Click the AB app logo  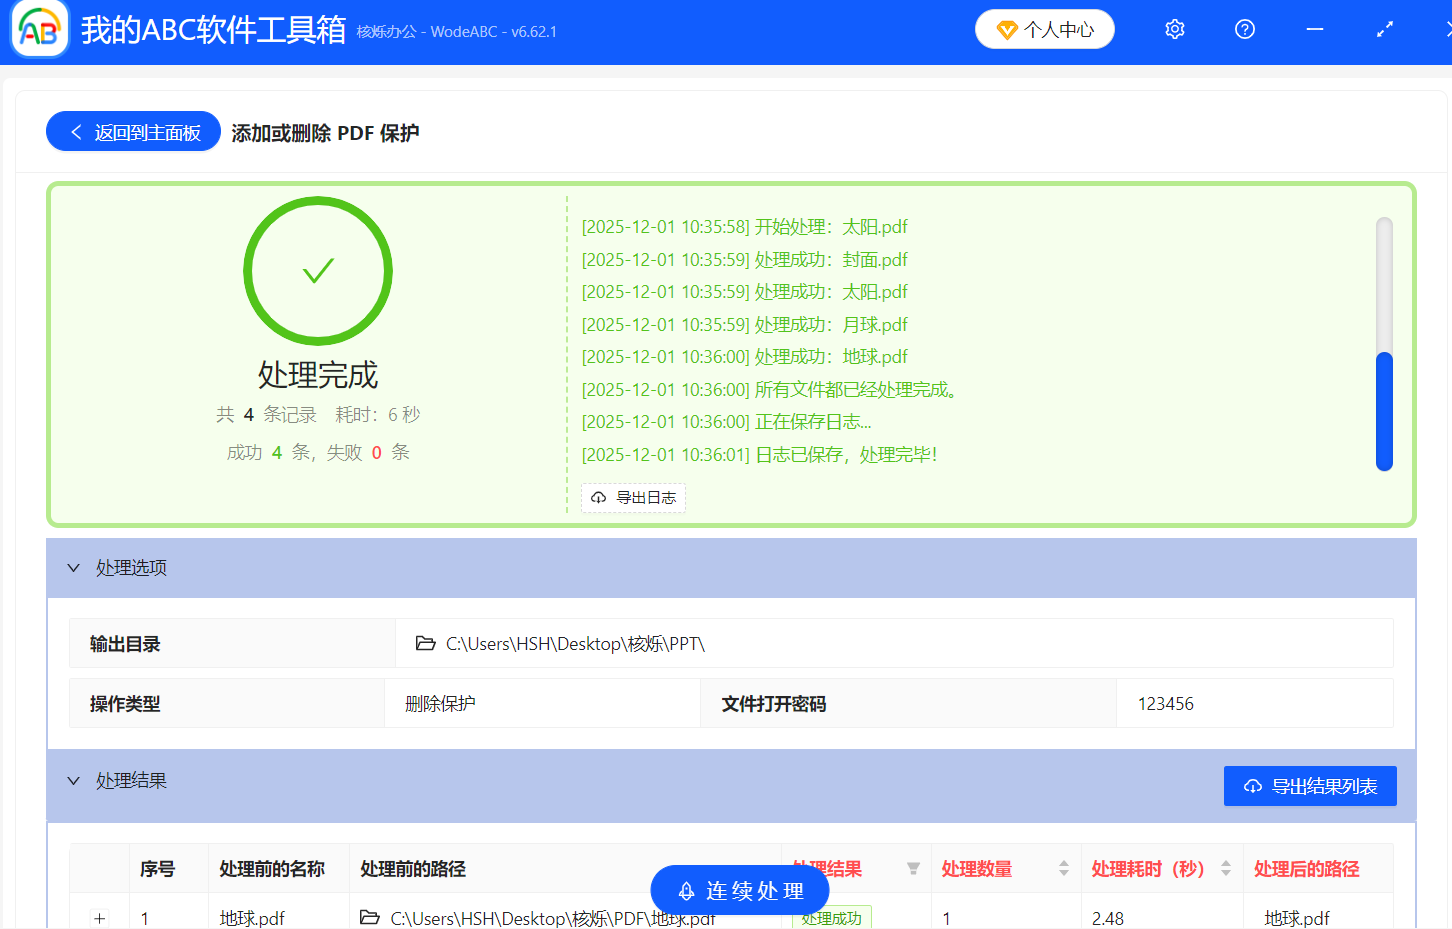click(39, 29)
